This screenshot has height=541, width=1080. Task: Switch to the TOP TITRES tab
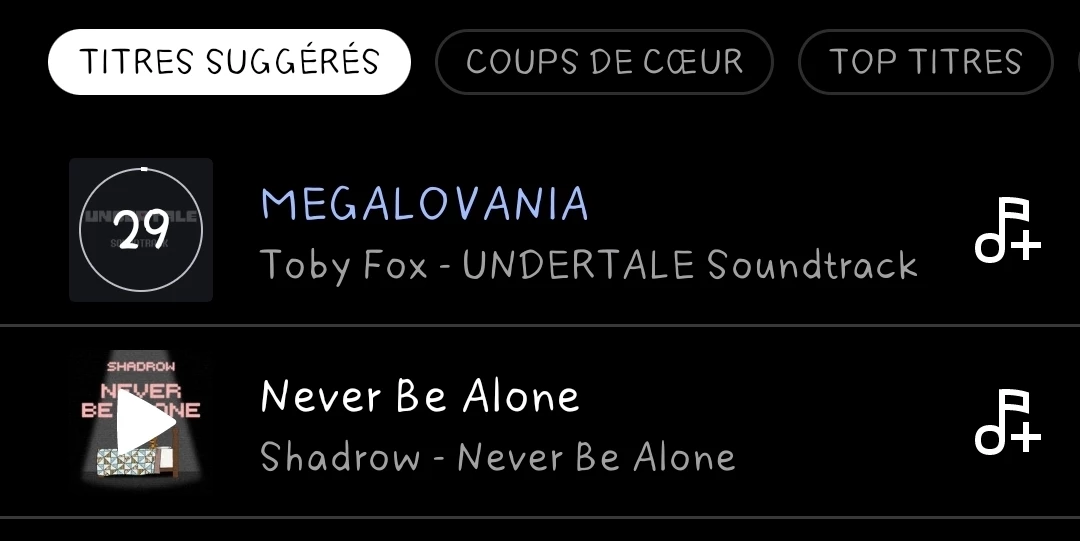click(926, 62)
